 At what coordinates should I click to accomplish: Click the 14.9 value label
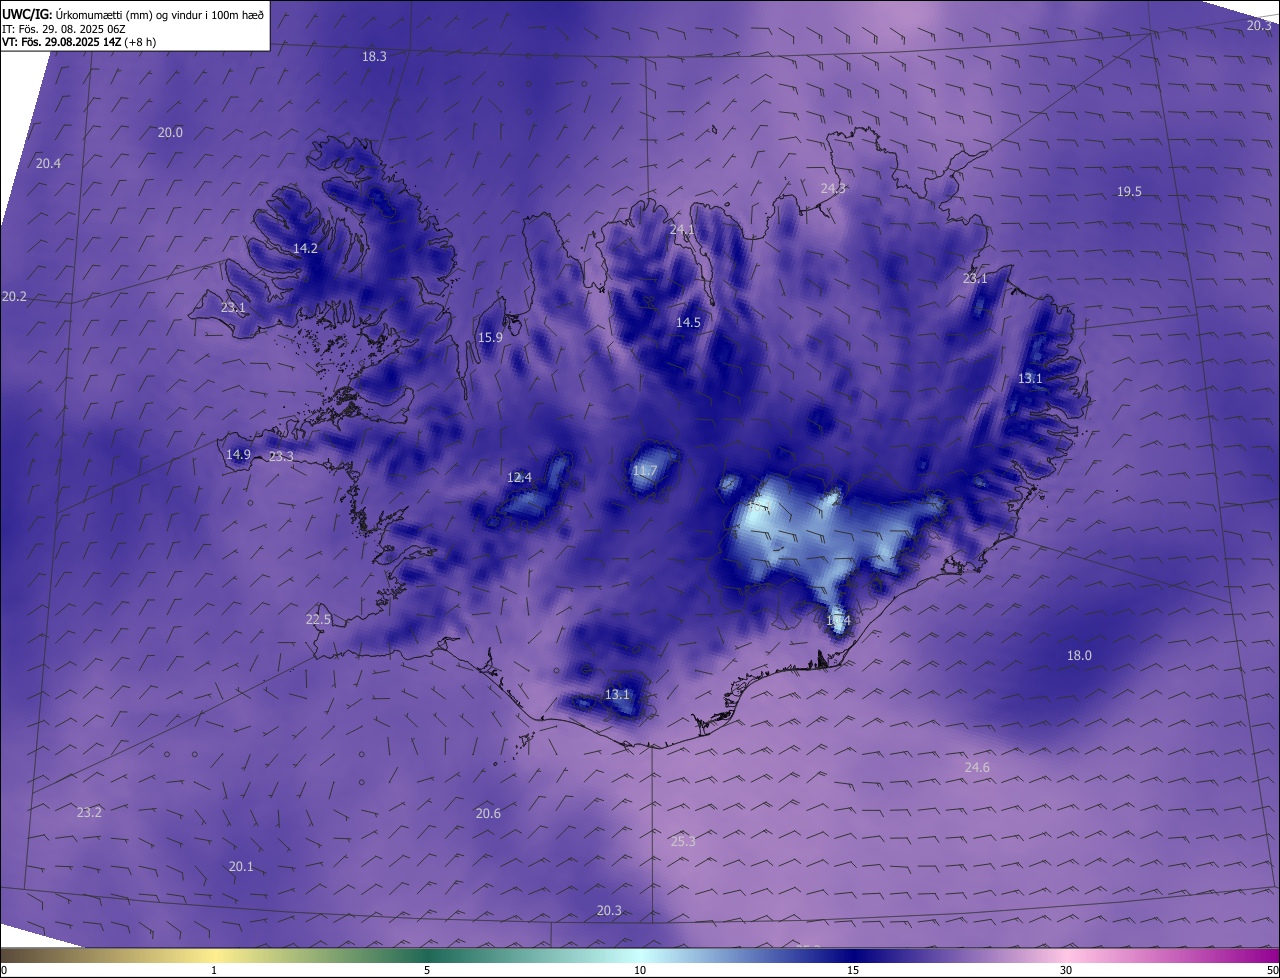click(x=238, y=455)
